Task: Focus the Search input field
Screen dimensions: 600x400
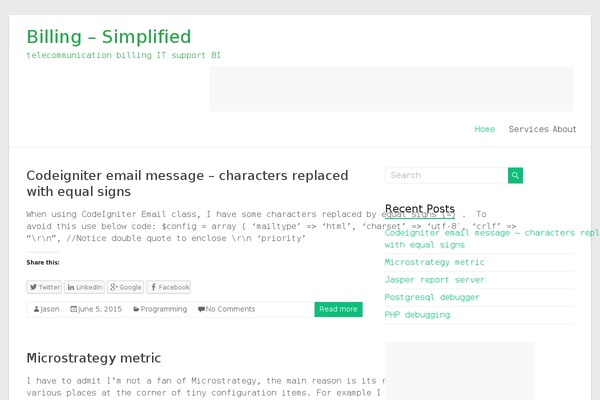Action: click(446, 175)
